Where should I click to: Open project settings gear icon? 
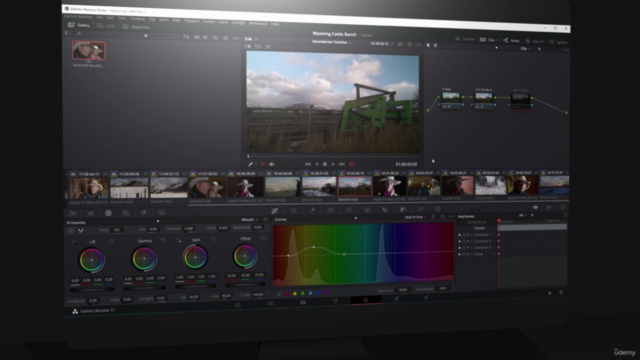pyautogui.click(x=561, y=293)
